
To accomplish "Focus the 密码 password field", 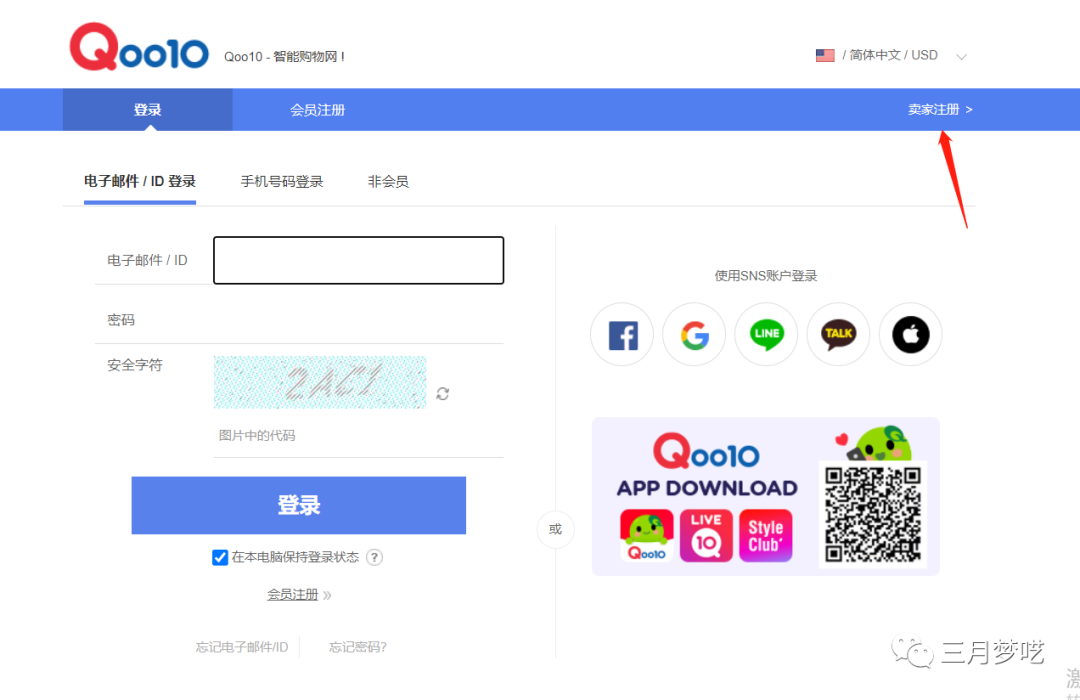I will click(358, 320).
